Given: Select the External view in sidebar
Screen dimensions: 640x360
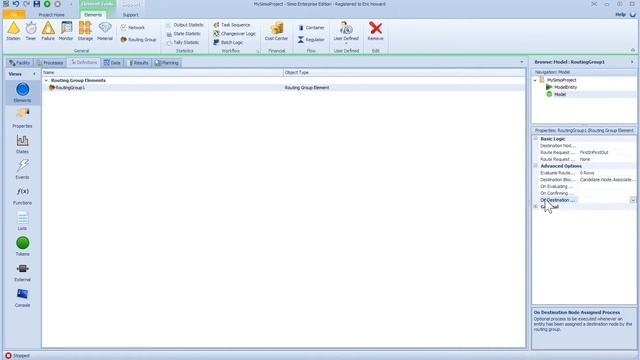Looking at the screenshot, I should pos(22,272).
